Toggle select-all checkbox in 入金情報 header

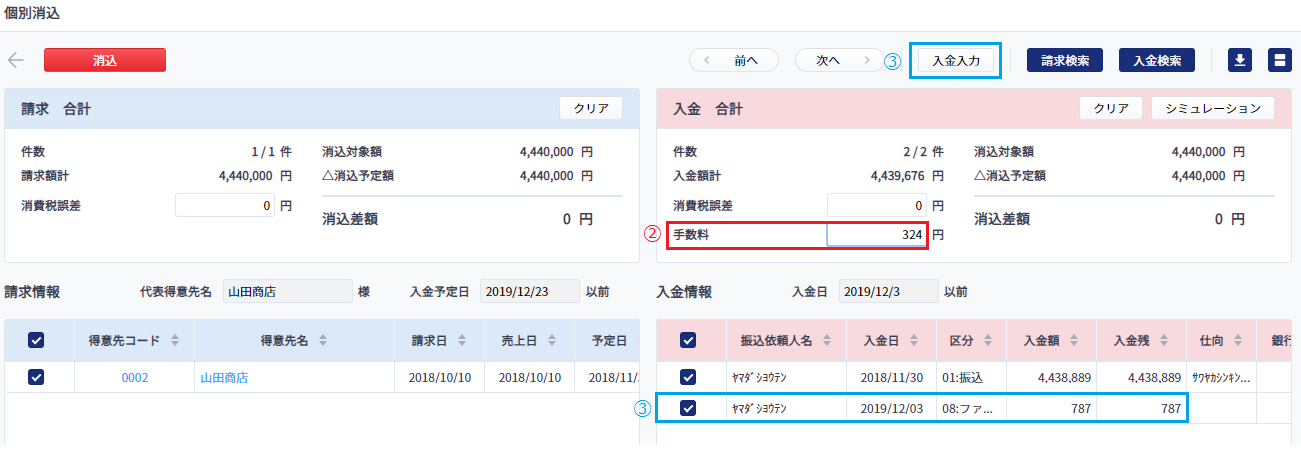tap(688, 340)
